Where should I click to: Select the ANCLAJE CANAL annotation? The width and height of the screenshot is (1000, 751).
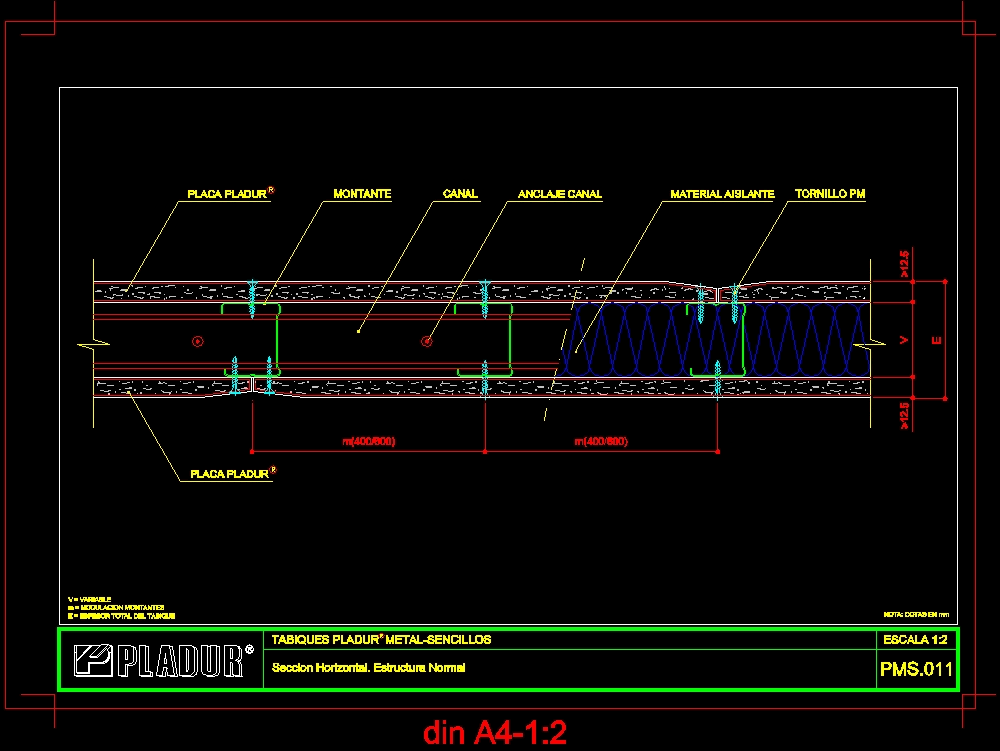560,194
